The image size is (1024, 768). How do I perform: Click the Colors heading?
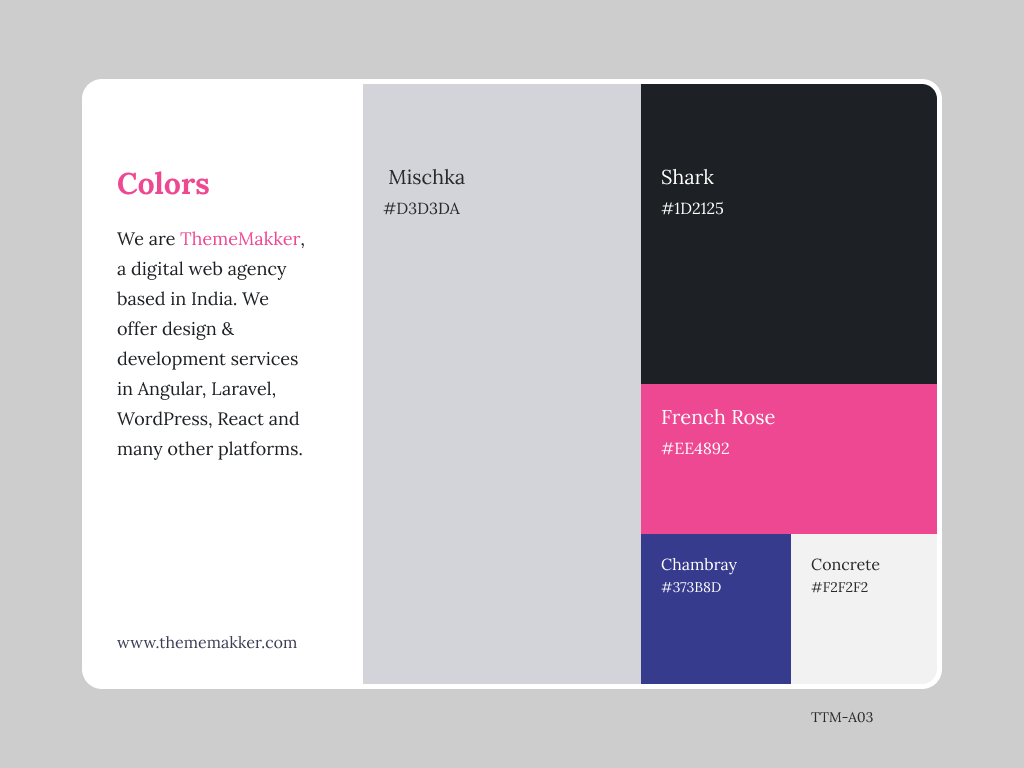click(x=163, y=184)
